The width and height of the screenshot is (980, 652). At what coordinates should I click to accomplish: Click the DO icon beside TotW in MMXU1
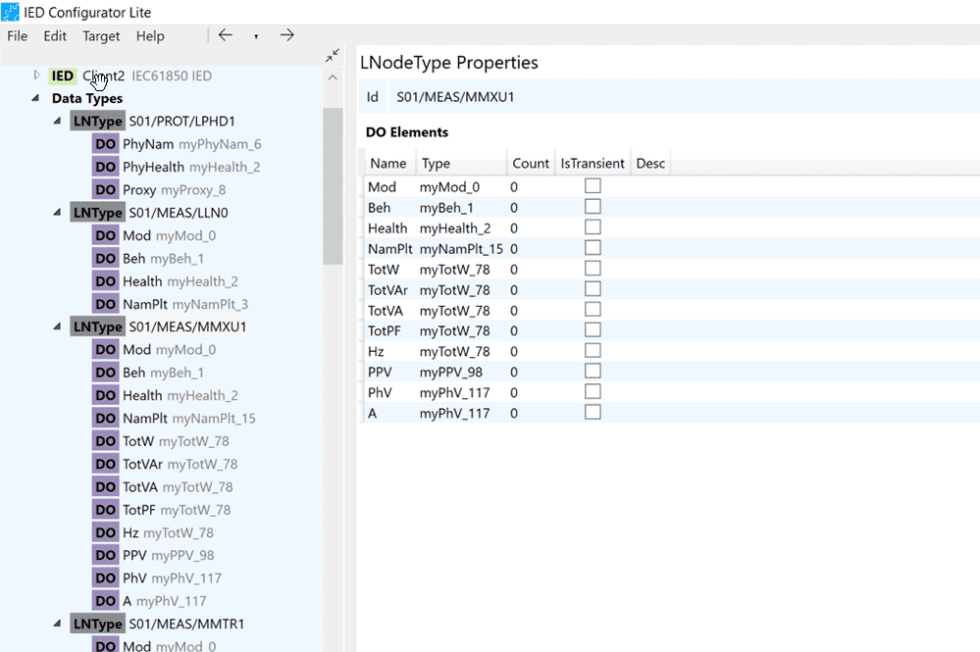point(106,440)
